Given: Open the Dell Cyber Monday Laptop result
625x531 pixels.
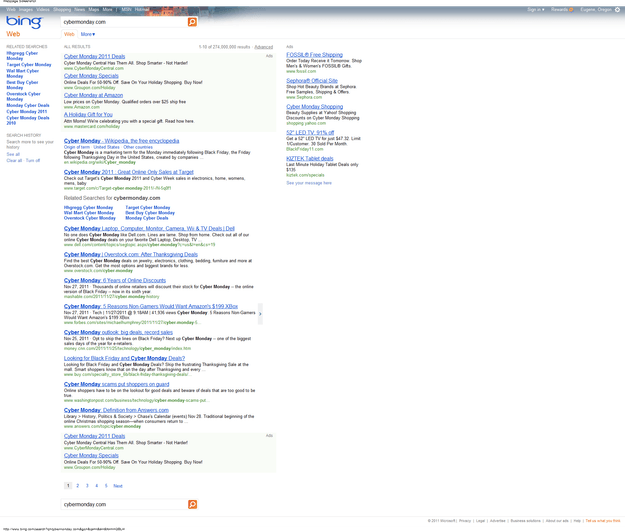Looking at the screenshot, I should click(149, 229).
